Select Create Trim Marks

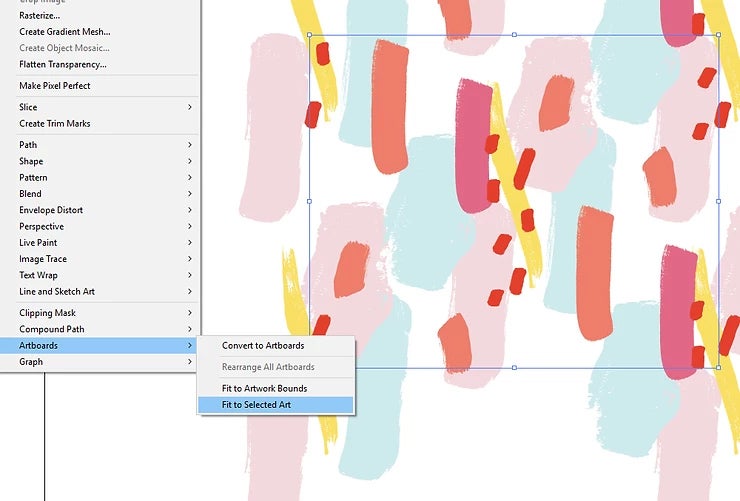pyautogui.click(x=100, y=123)
